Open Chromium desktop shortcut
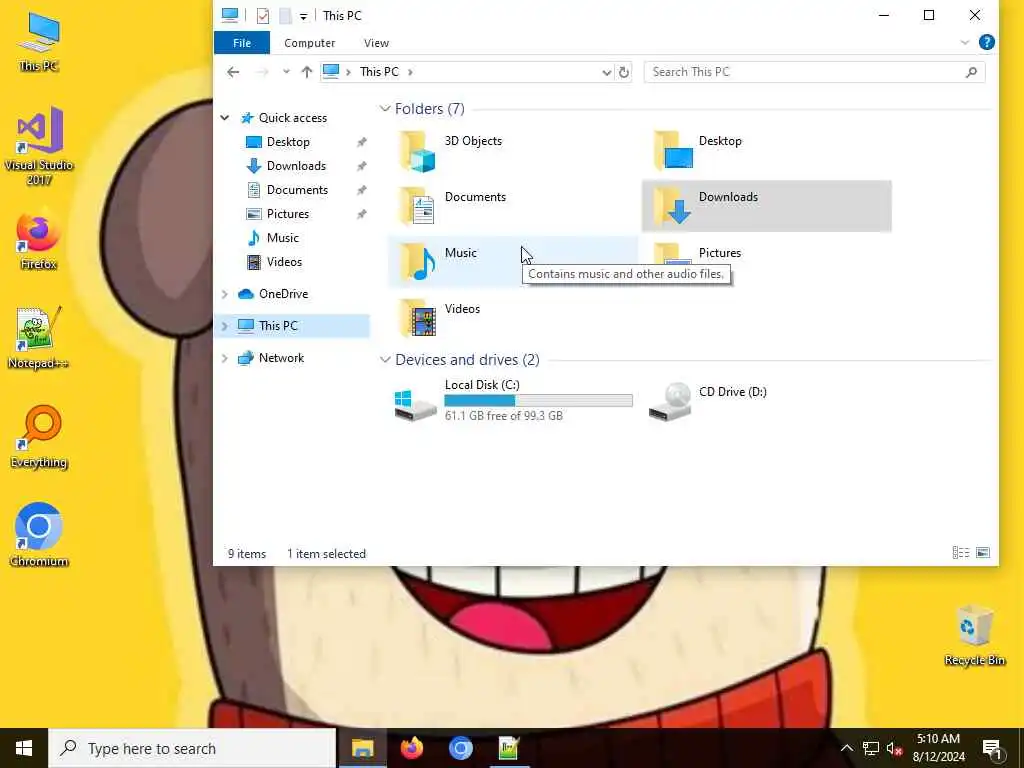Image resolution: width=1024 pixels, height=768 pixels. [39, 534]
